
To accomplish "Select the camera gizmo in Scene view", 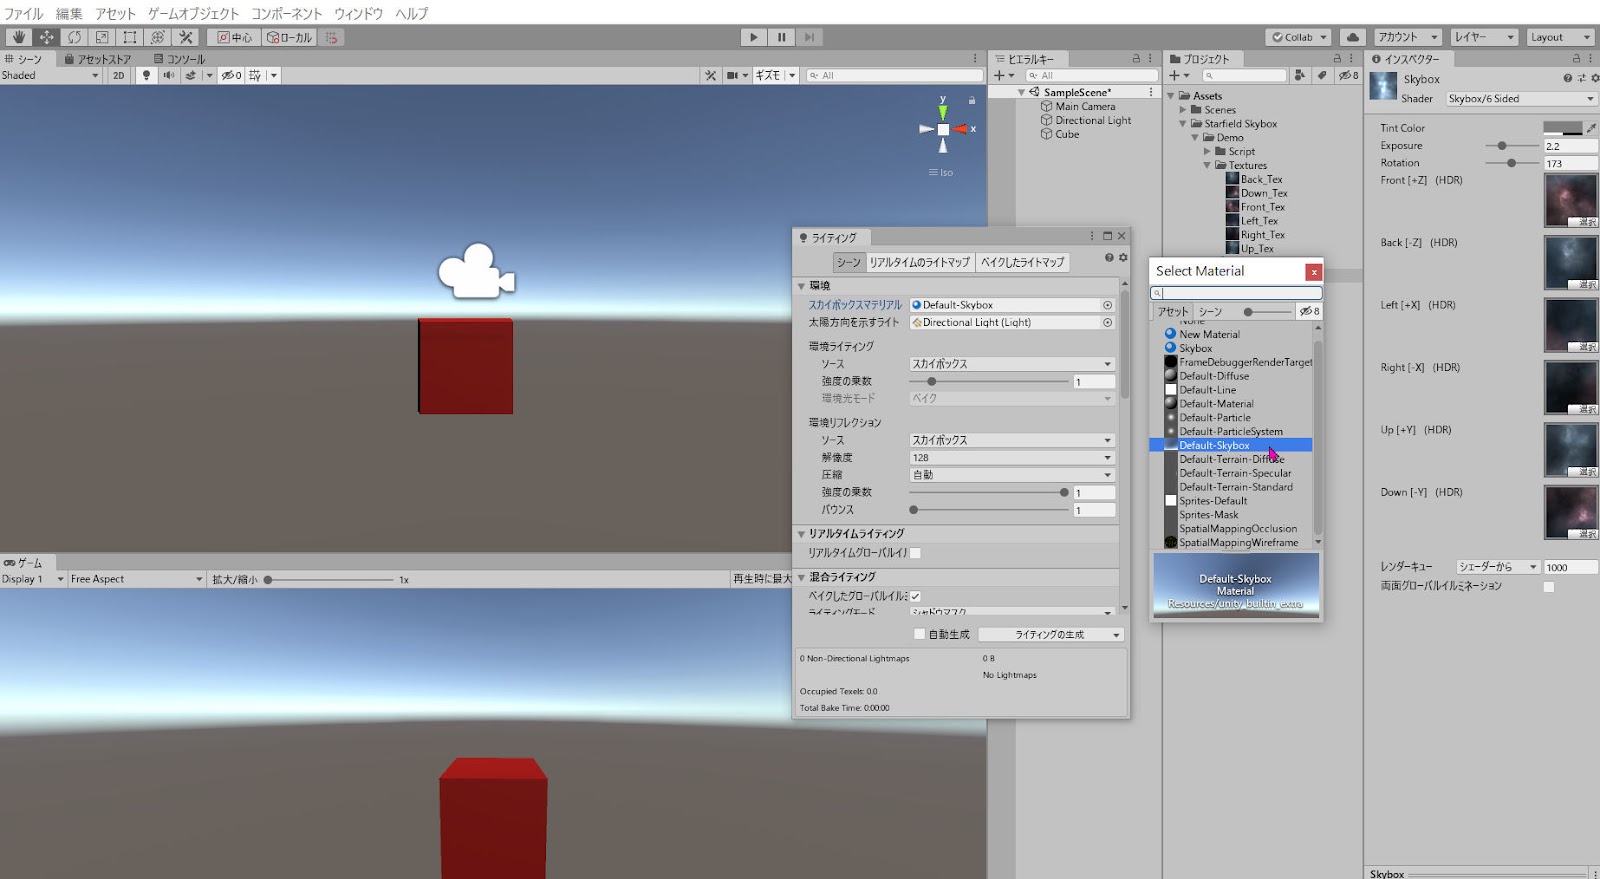I will (477, 271).
